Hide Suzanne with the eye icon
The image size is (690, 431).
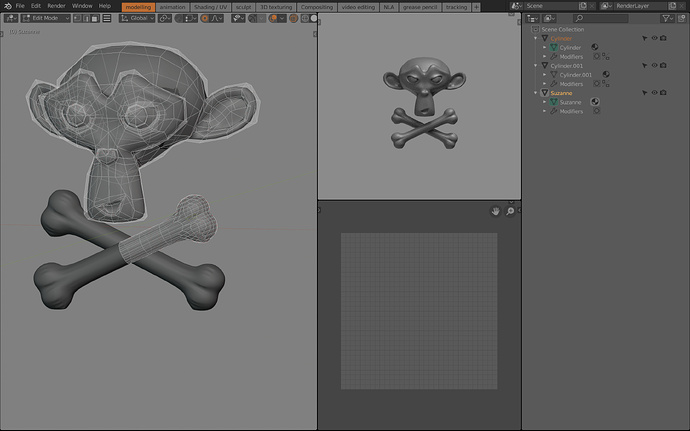click(654, 93)
